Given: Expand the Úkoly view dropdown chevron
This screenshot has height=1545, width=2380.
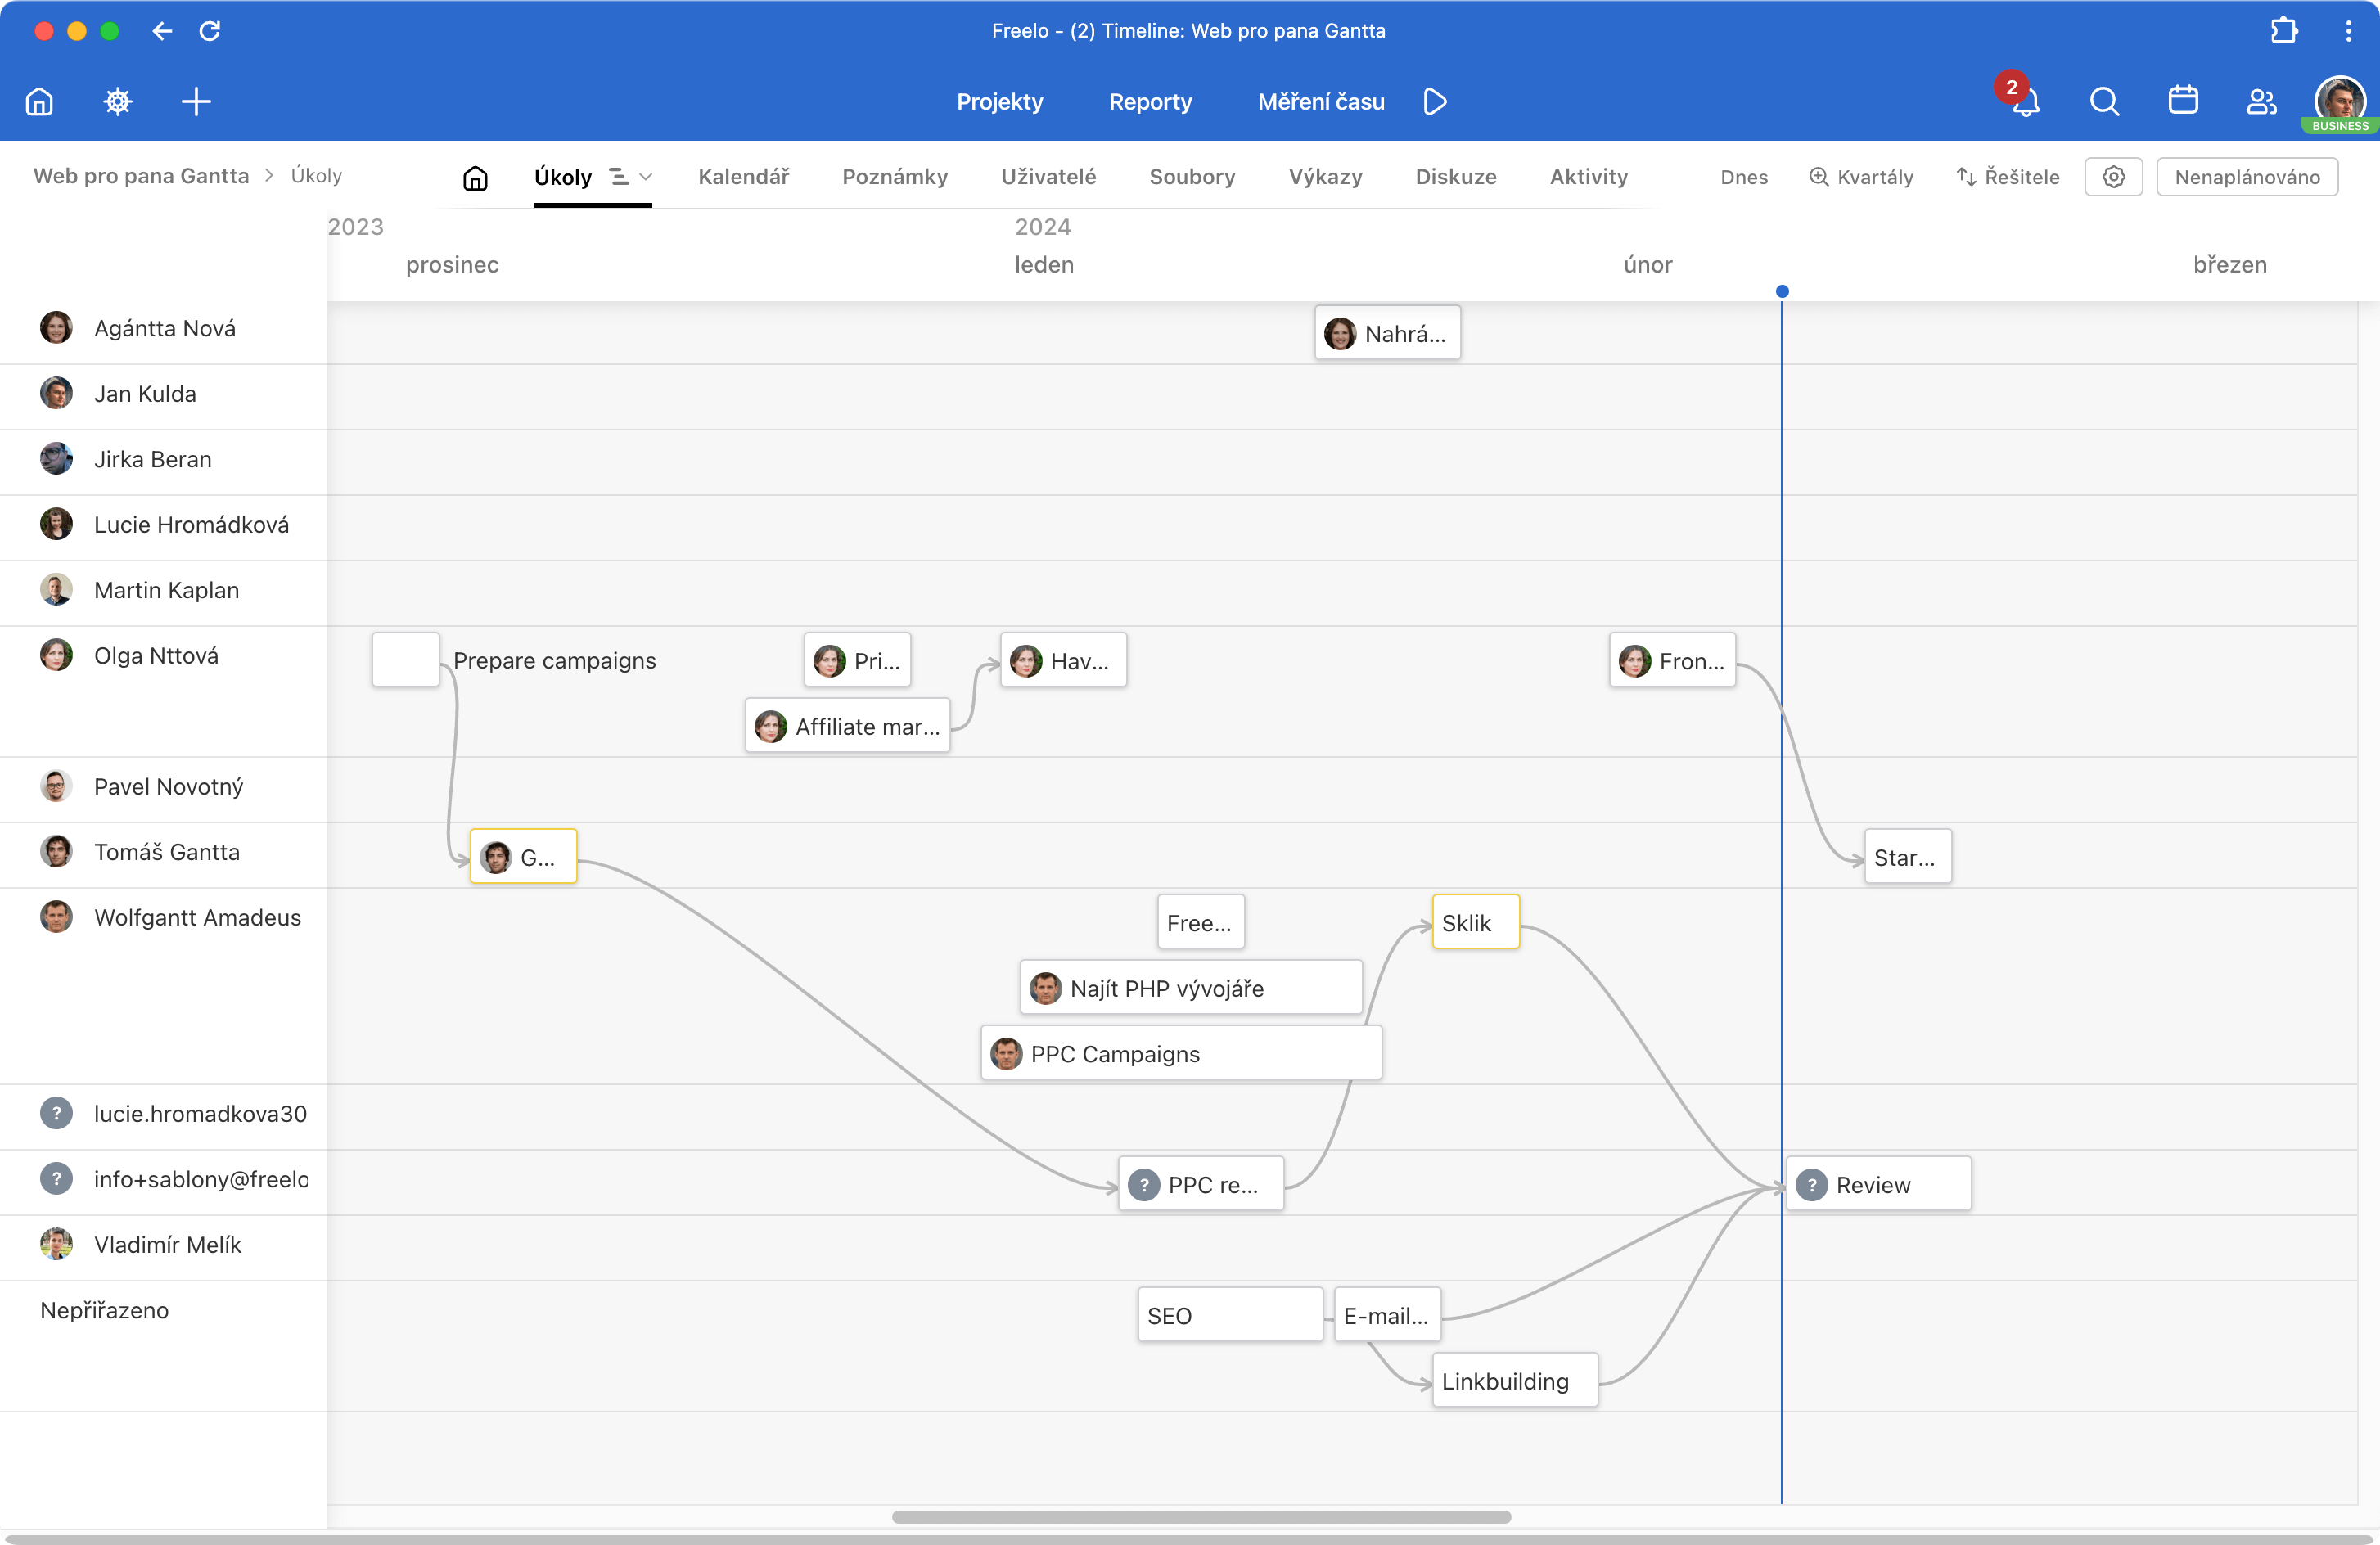Looking at the screenshot, I should (x=646, y=177).
